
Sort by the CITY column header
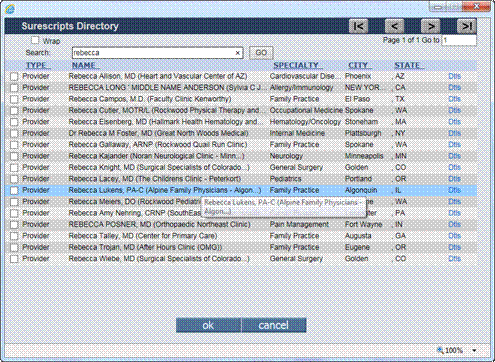360,65
